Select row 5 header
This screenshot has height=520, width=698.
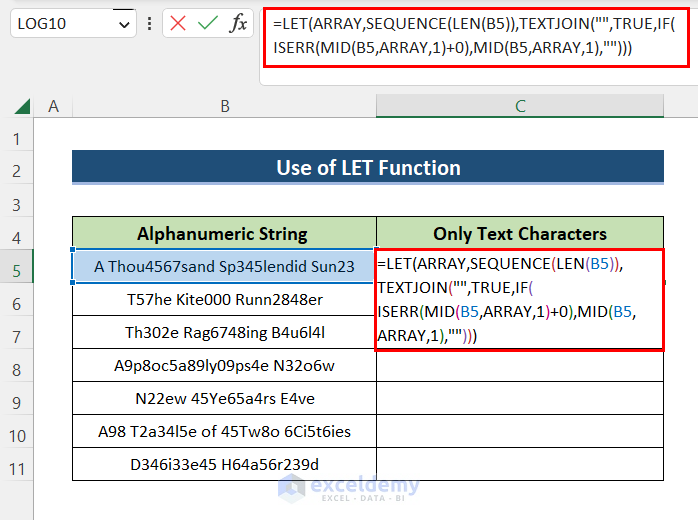tap(16, 268)
